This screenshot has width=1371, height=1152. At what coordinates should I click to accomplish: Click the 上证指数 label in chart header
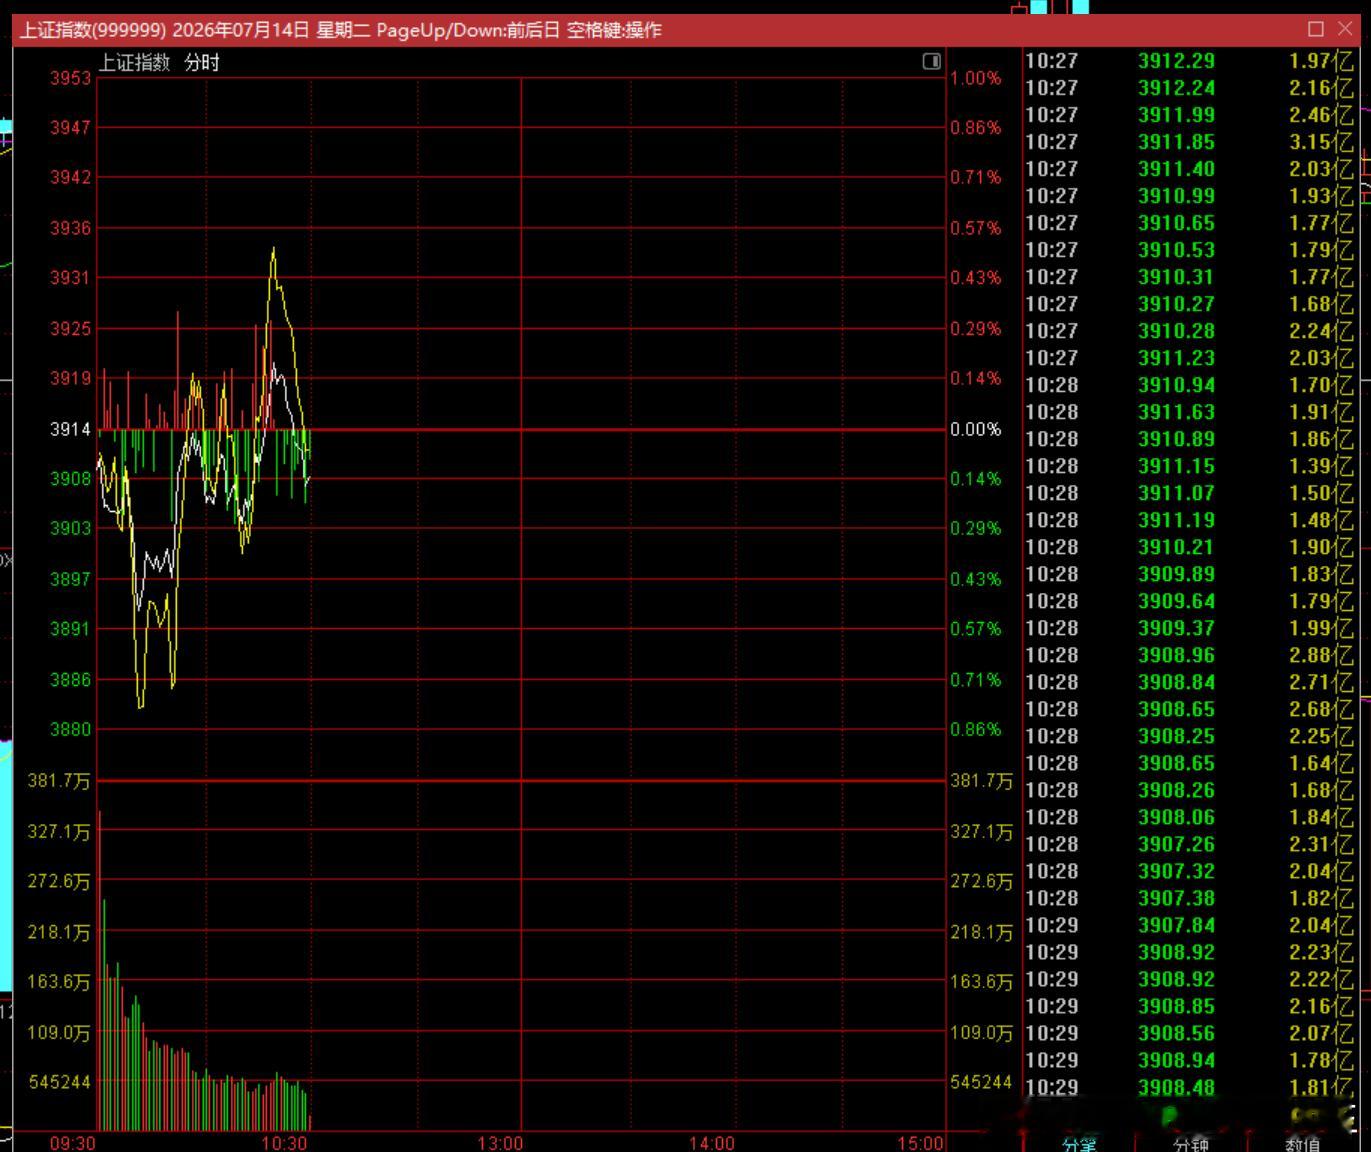[x=134, y=63]
